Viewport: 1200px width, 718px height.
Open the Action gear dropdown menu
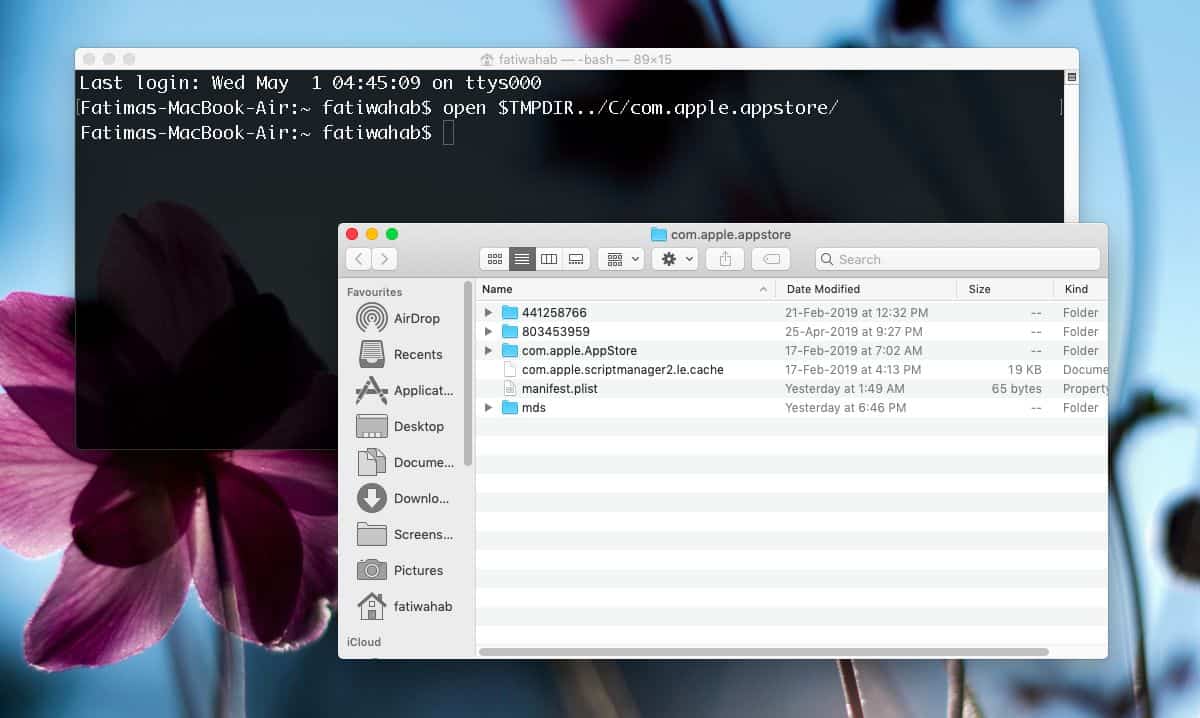click(x=674, y=259)
